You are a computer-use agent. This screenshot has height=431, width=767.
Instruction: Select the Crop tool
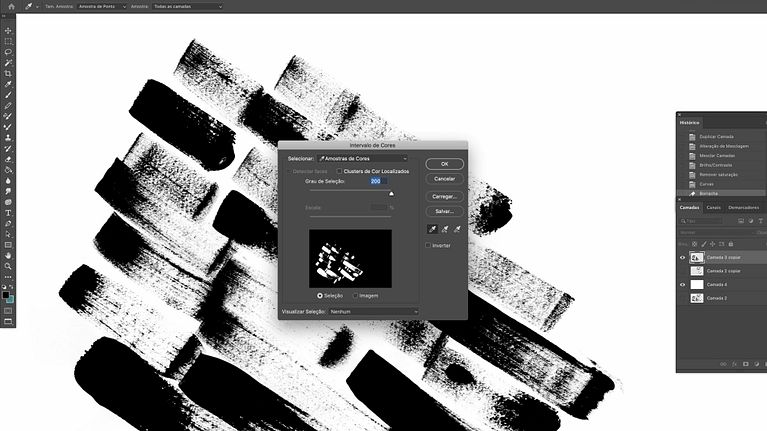(8, 73)
